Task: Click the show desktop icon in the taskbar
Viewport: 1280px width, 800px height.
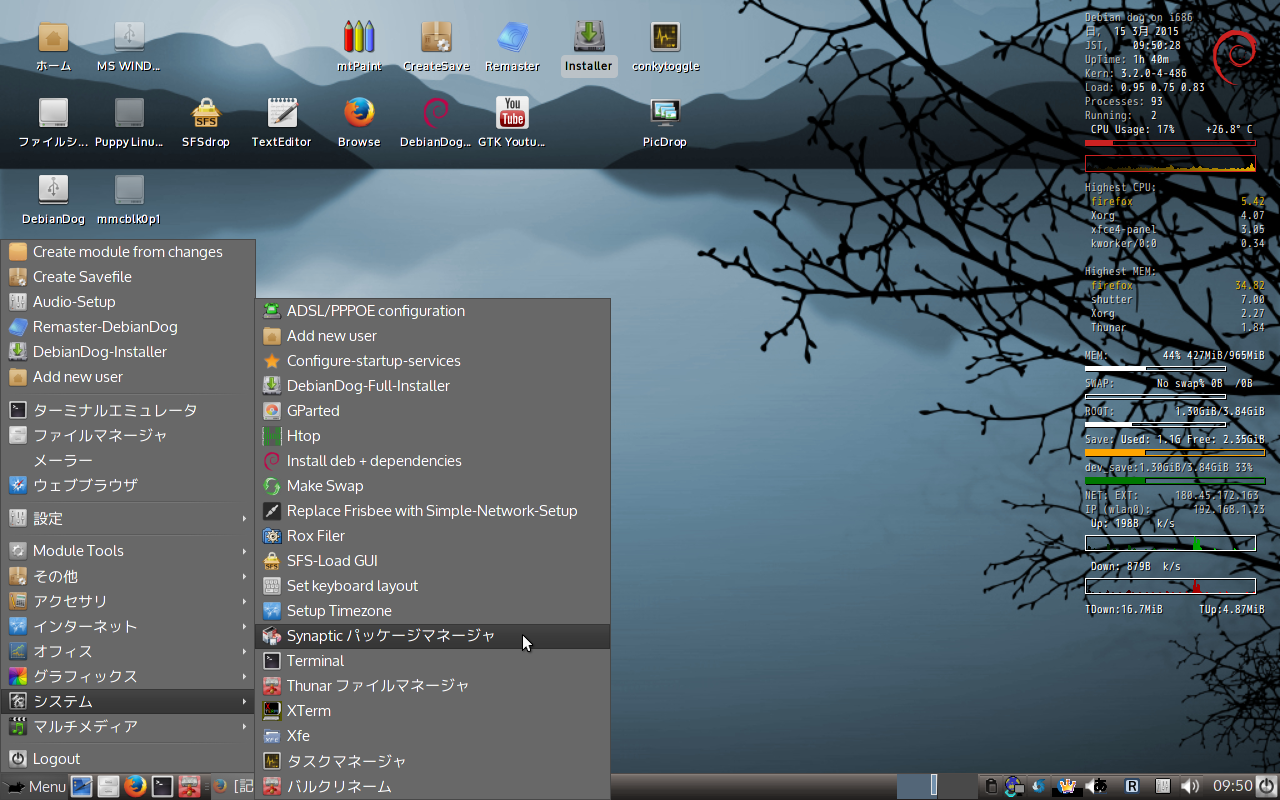Action: [82, 786]
